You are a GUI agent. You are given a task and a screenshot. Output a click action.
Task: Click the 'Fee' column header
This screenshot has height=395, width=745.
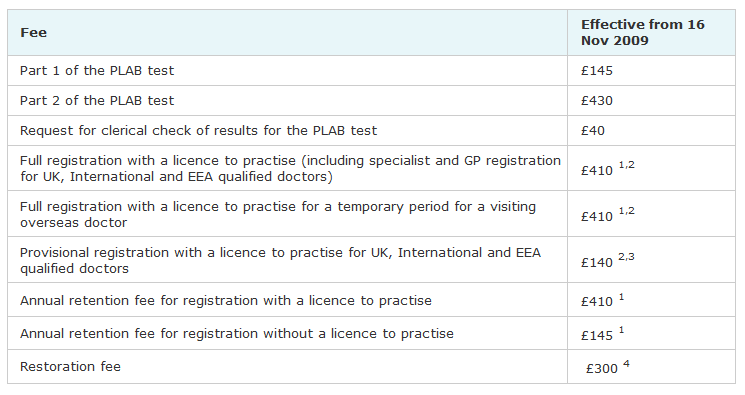pos(33,32)
